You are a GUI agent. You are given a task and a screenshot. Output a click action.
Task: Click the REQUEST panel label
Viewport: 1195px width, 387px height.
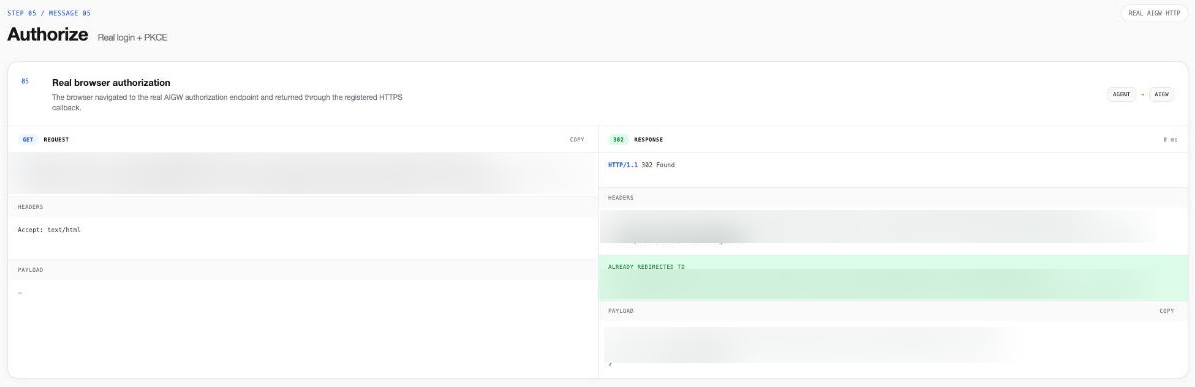pos(56,139)
